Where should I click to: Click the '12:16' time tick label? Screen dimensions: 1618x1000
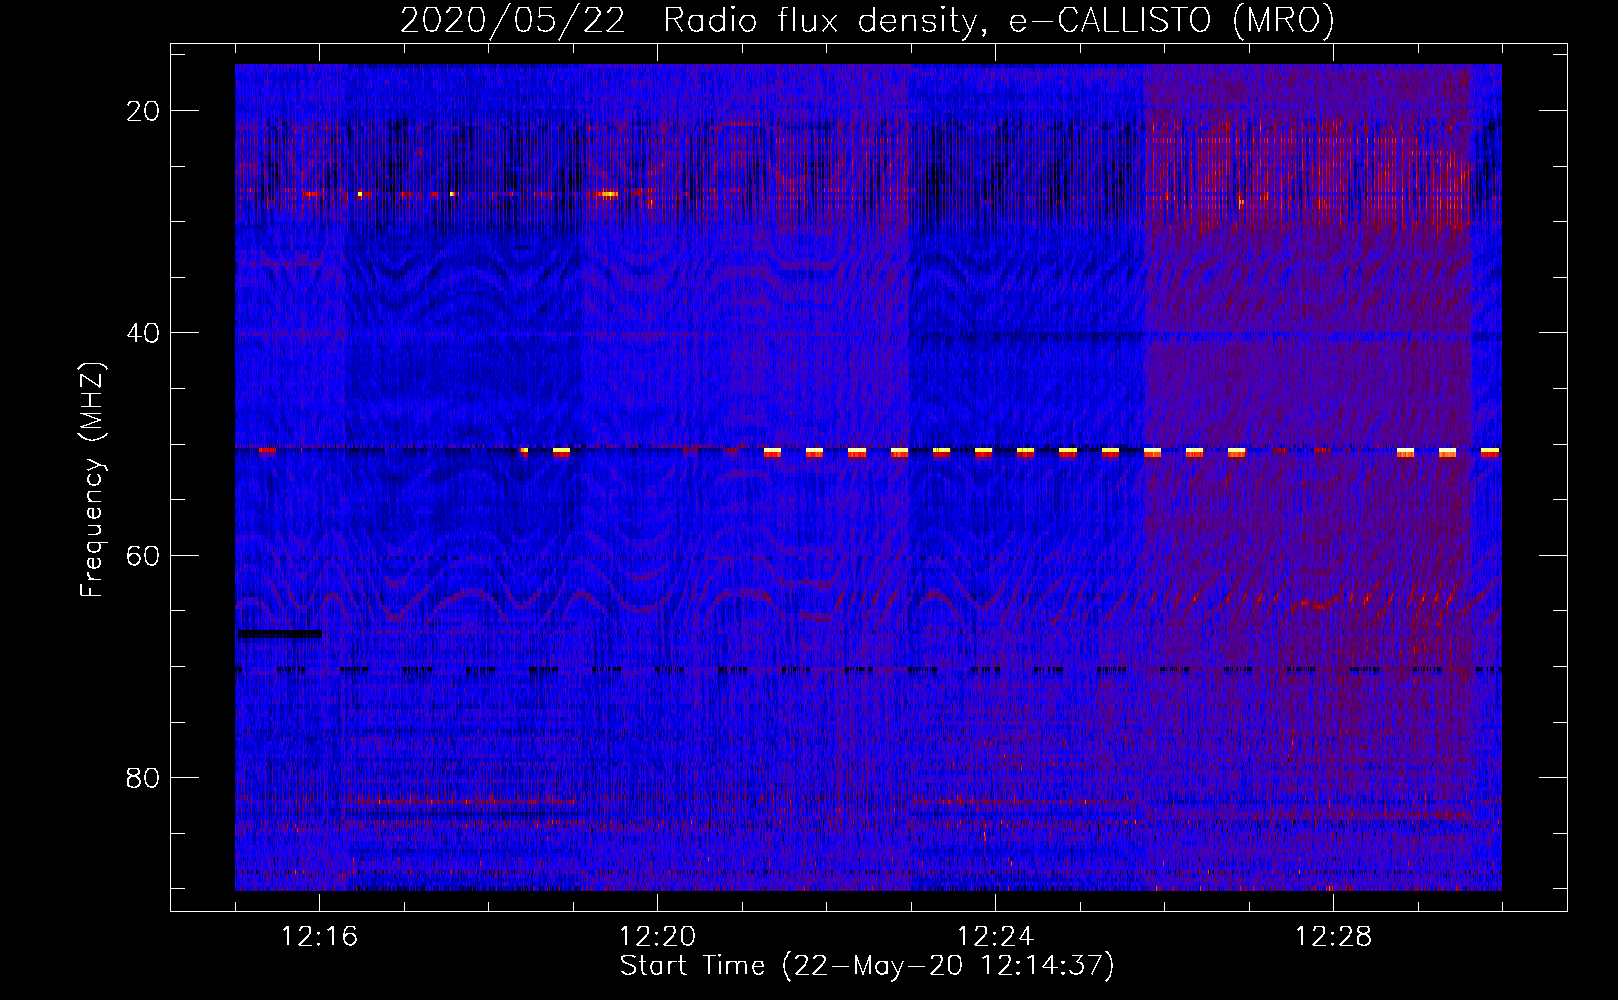320,937
